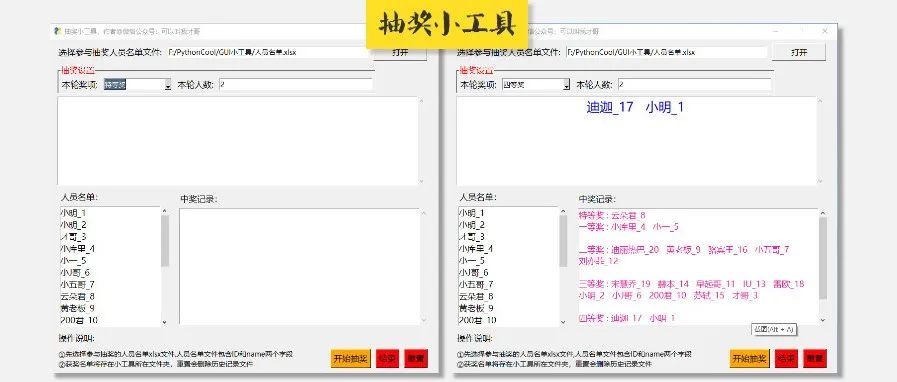Click 重置 in the left window
Screen dimensions: 897x382
click(x=416, y=359)
